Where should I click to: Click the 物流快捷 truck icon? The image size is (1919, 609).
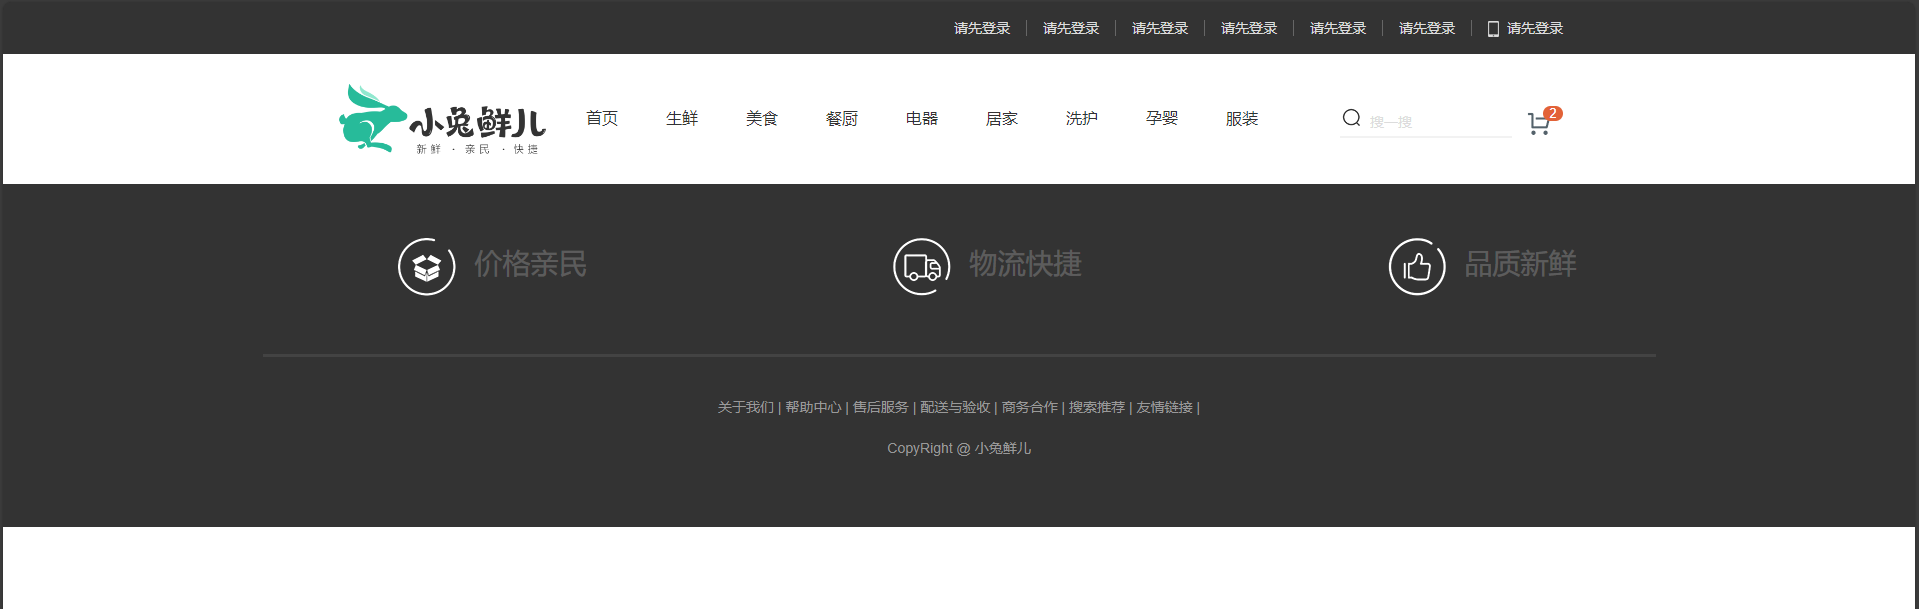coord(922,267)
